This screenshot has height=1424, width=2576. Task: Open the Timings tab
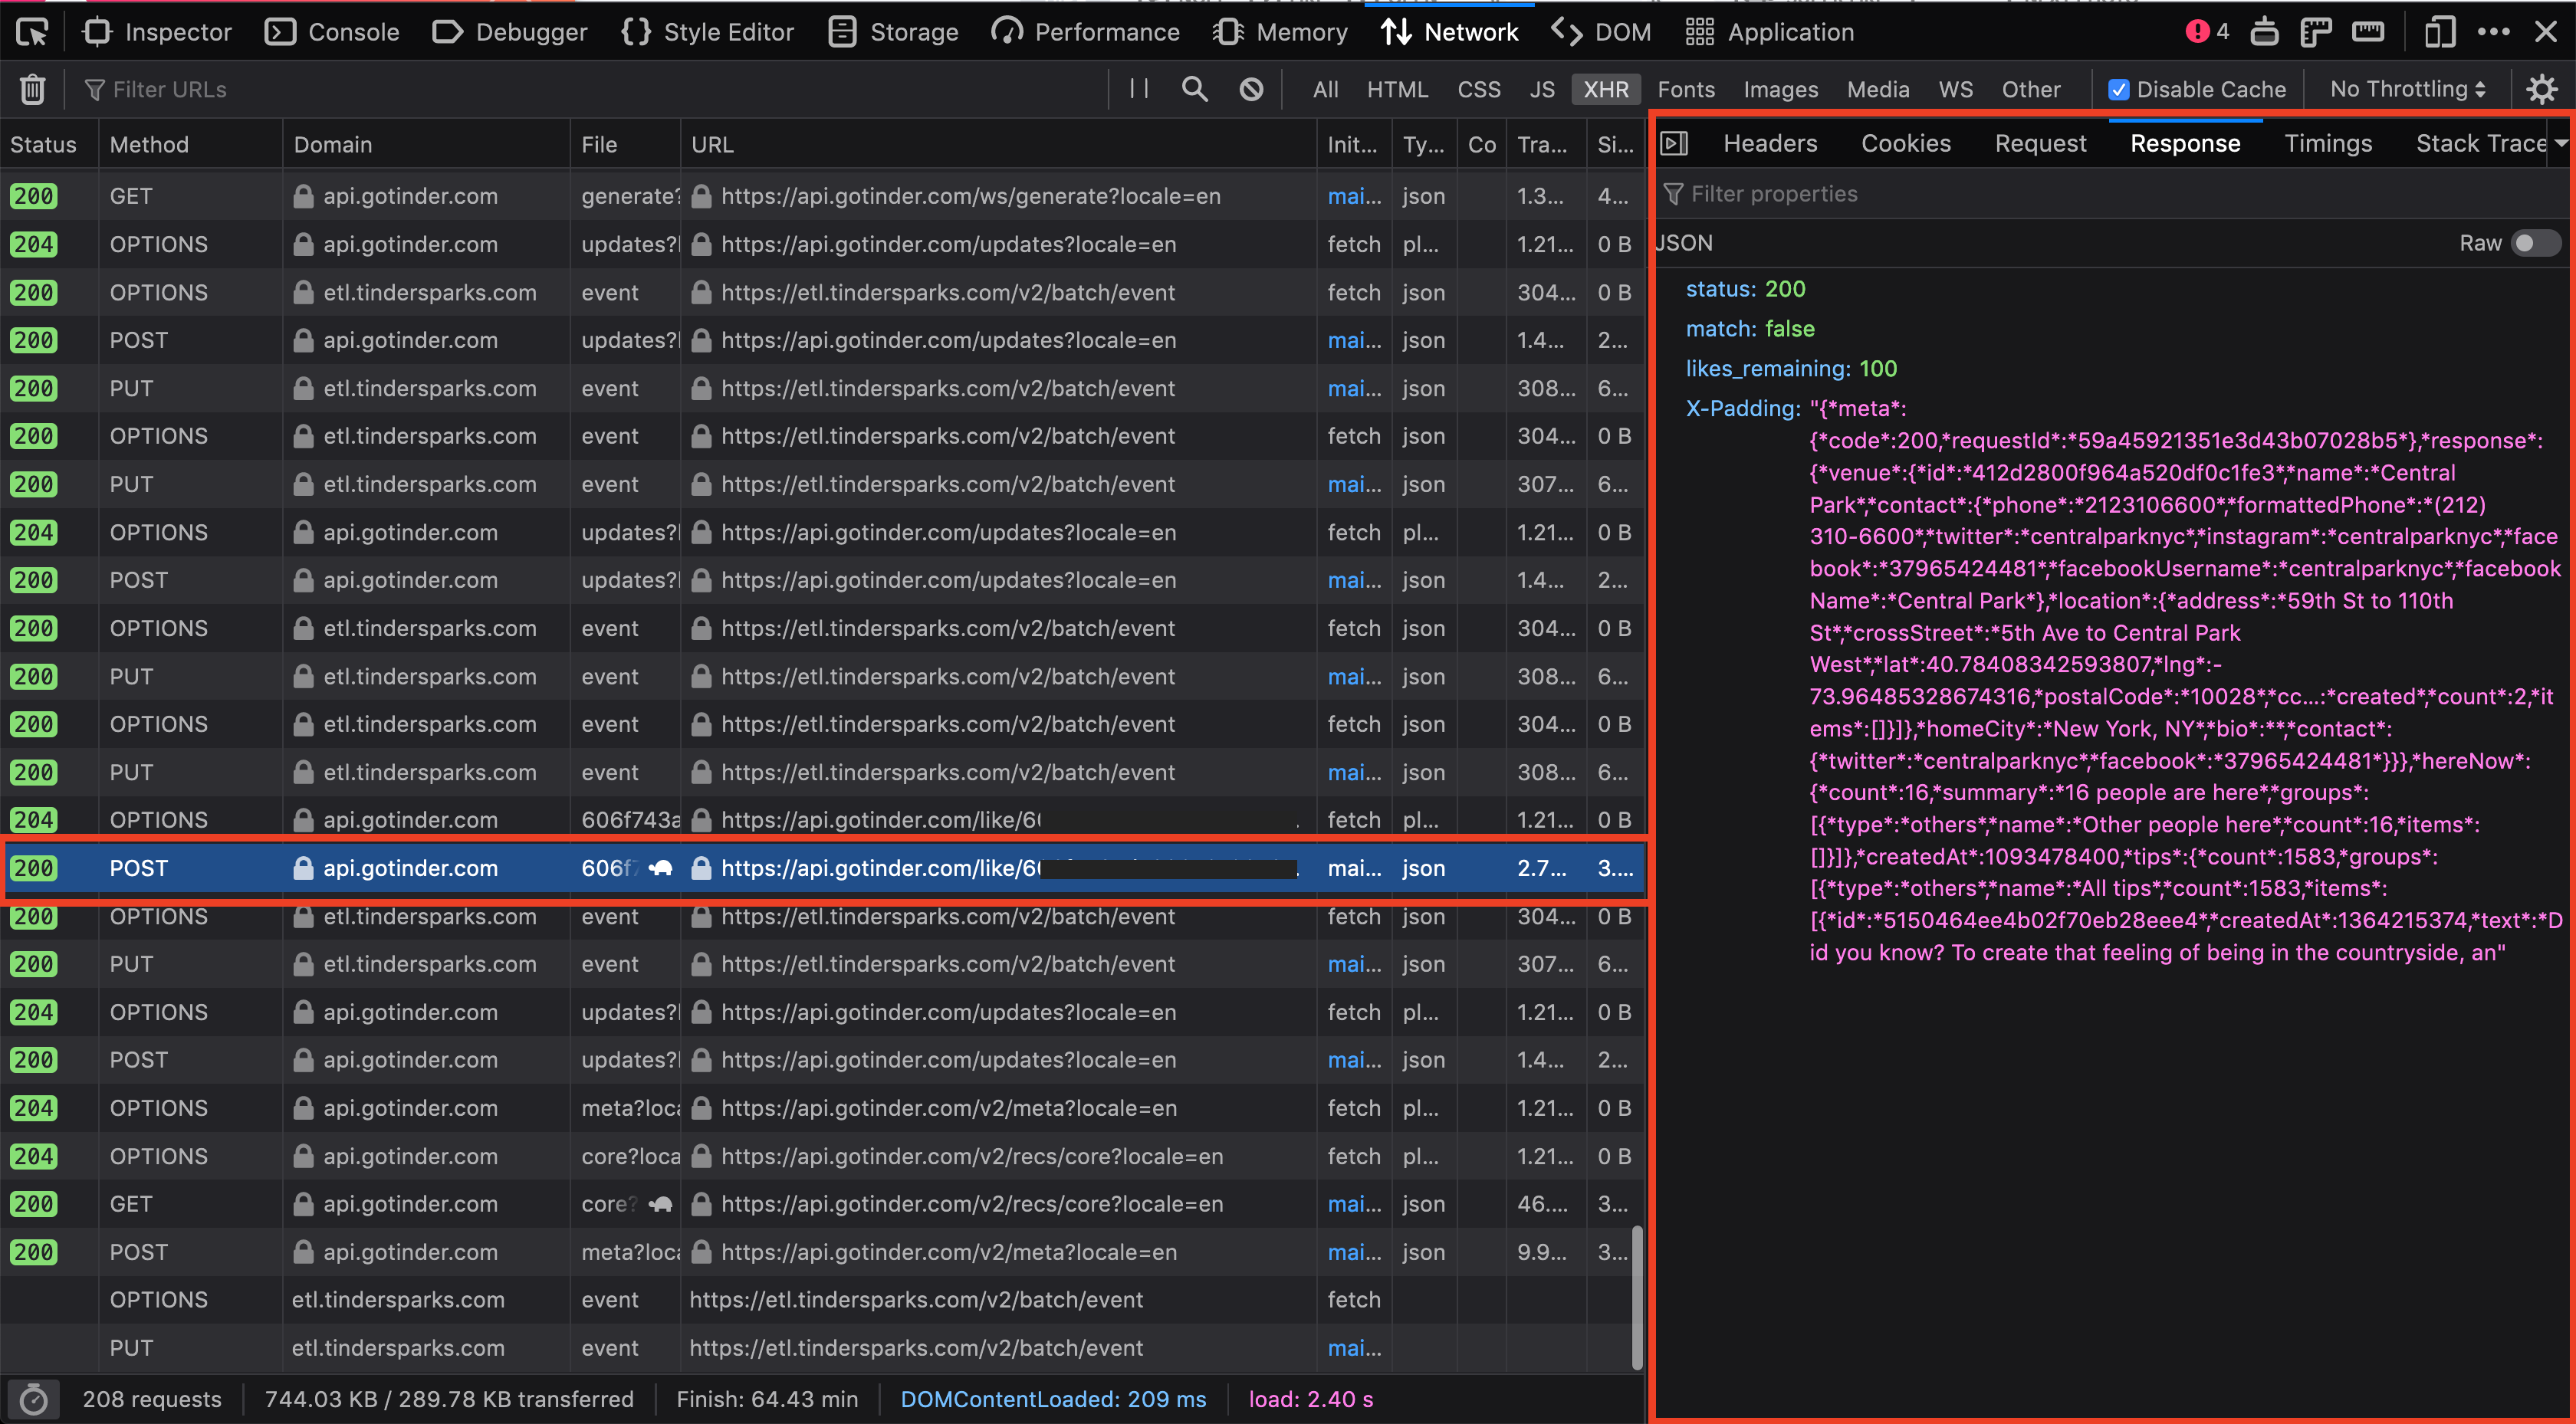pos(2327,143)
